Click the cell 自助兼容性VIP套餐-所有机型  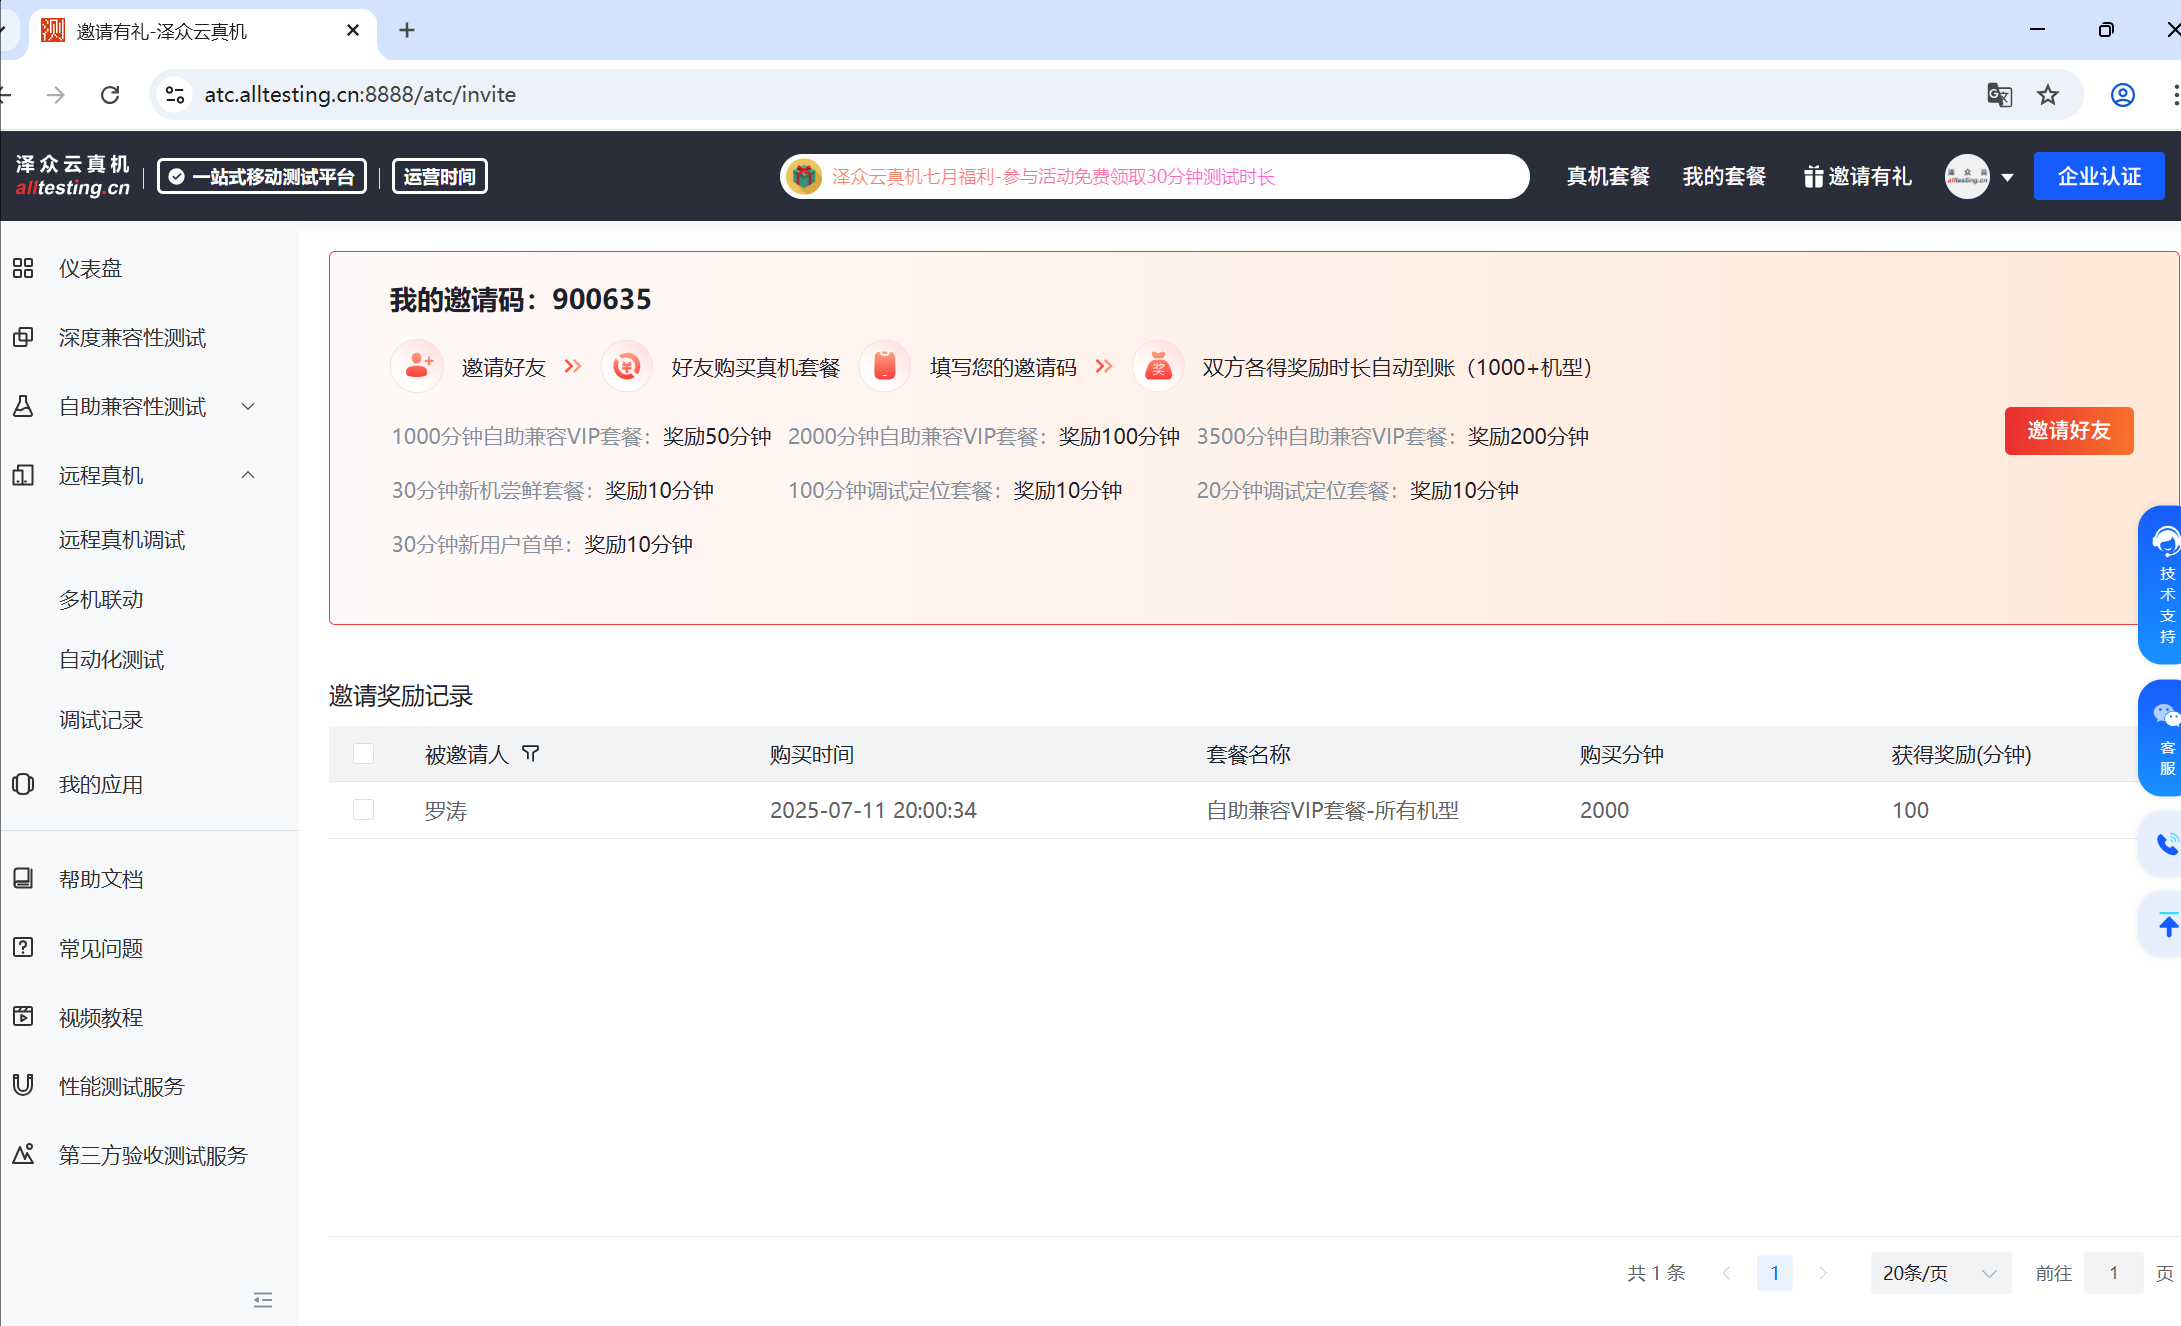1332,810
